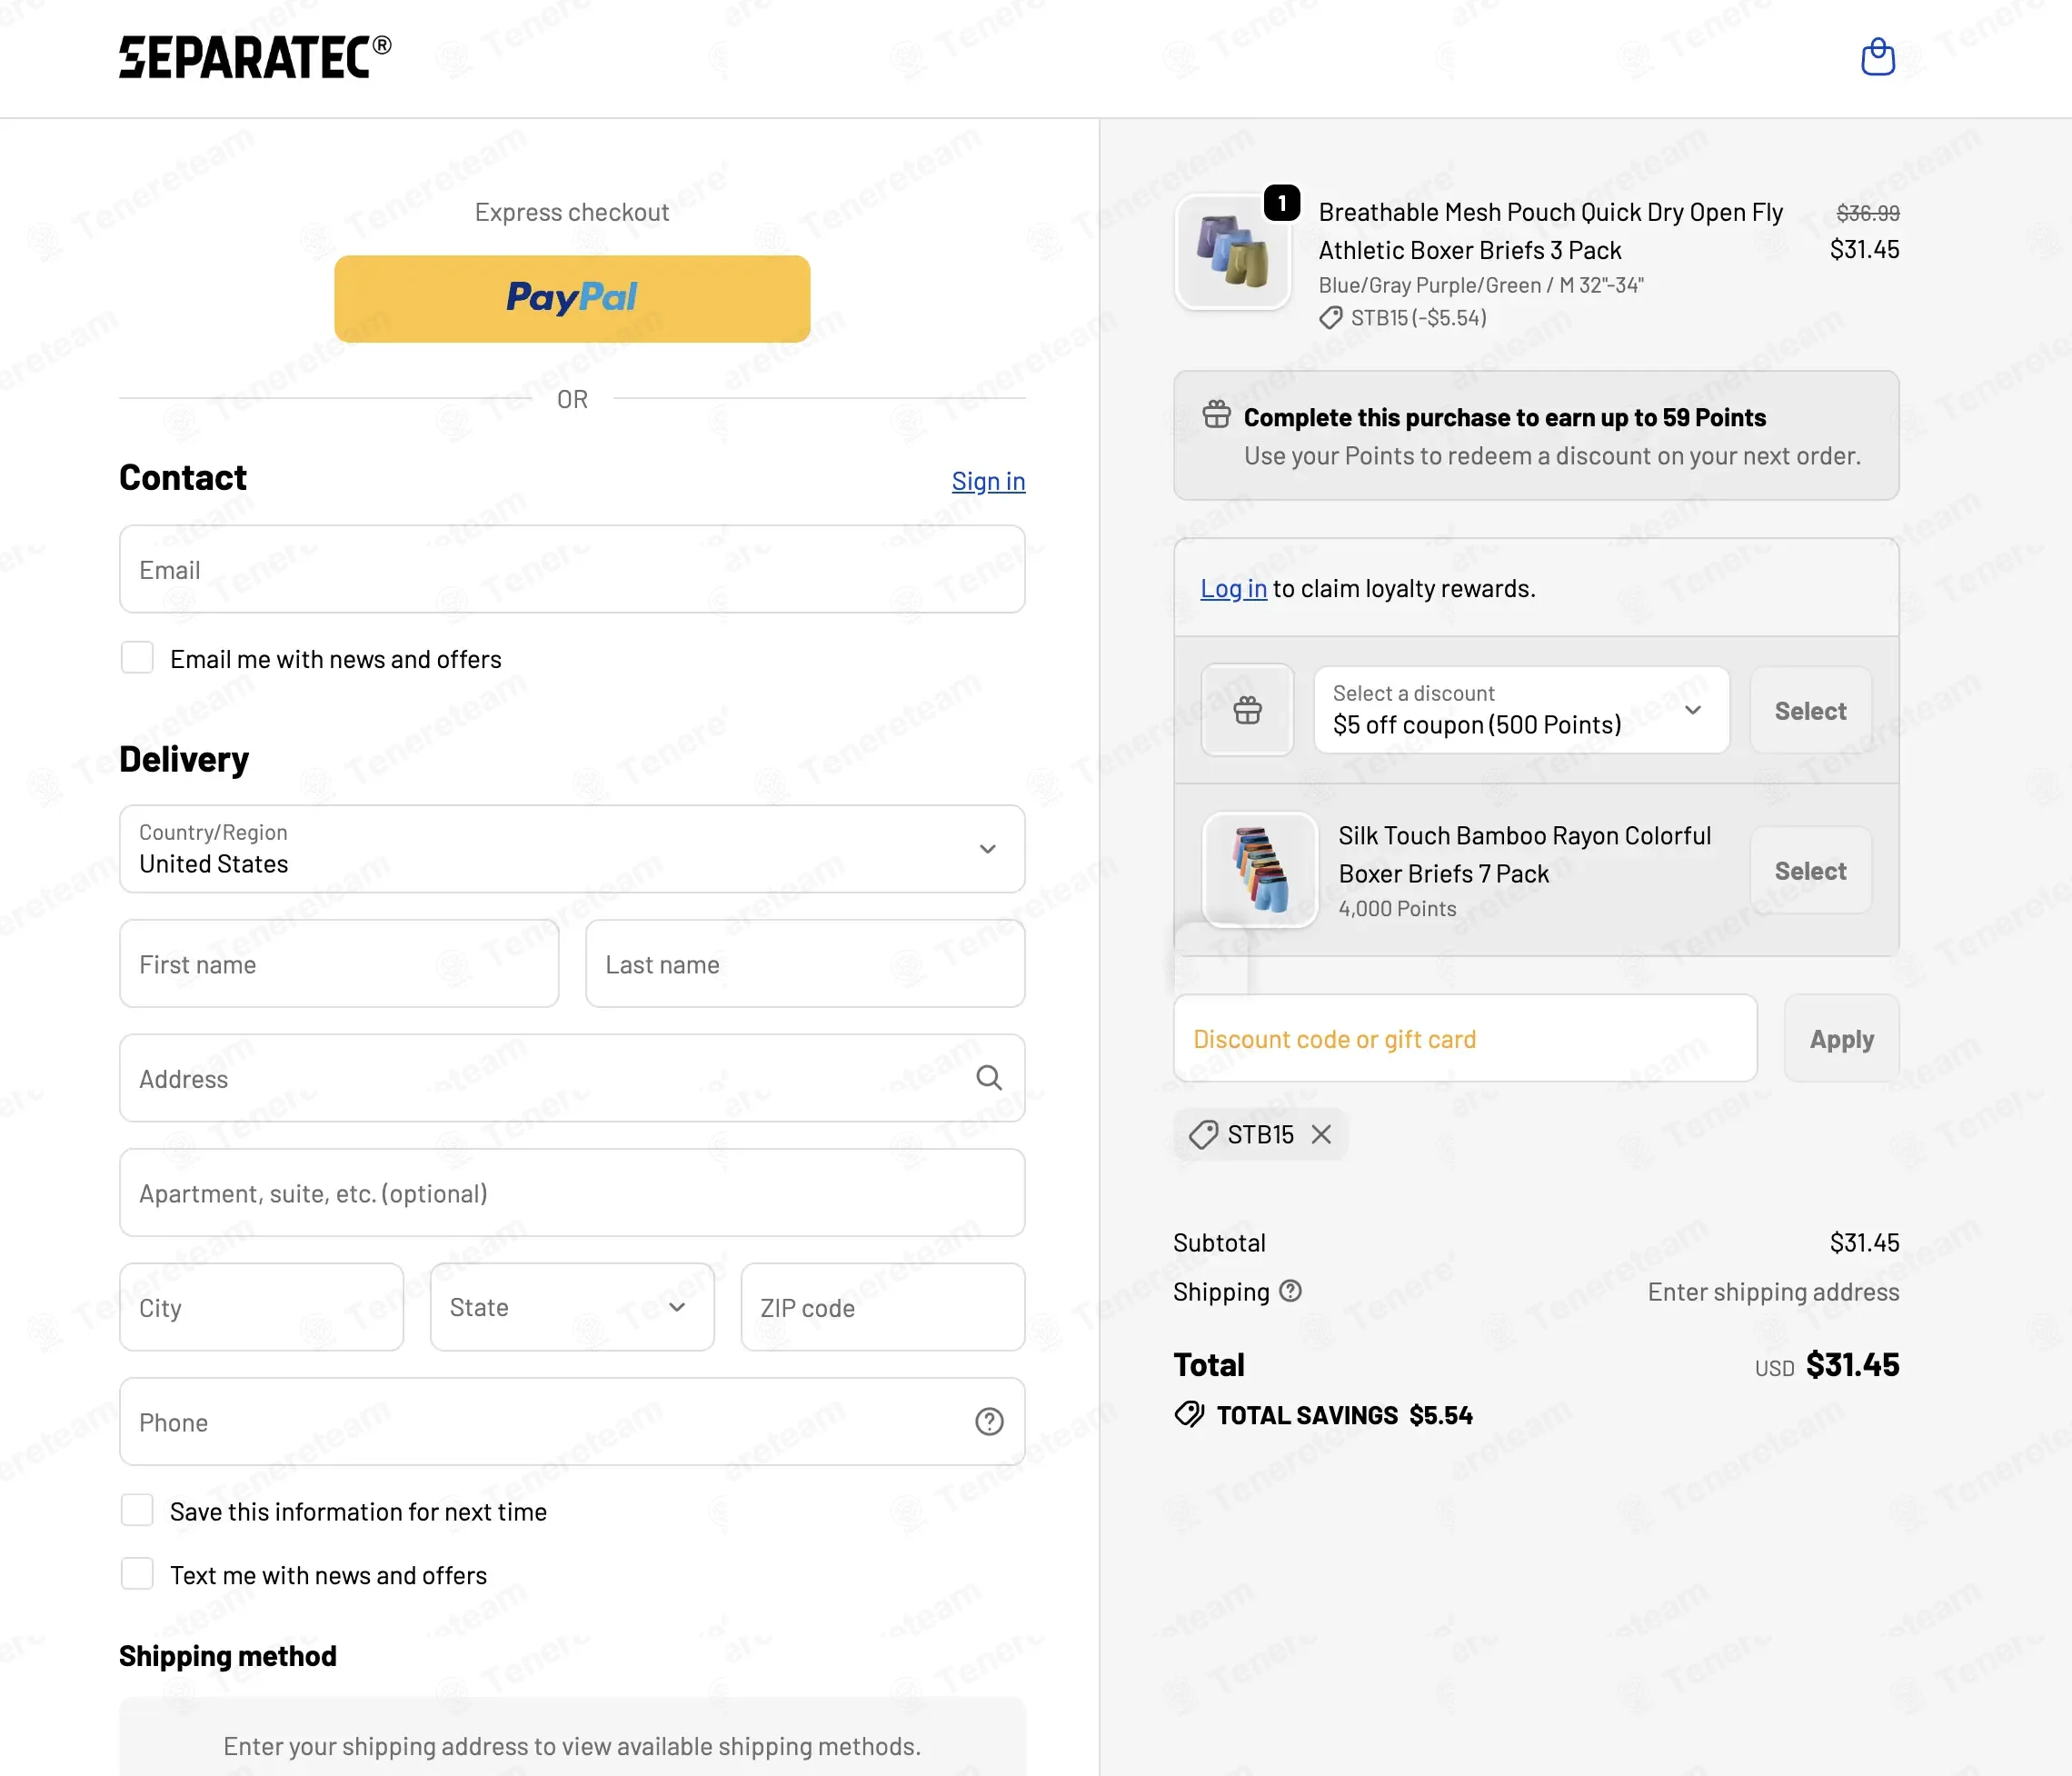Open the shopping bag cart icon
This screenshot has width=2072, height=1776.
point(1878,57)
